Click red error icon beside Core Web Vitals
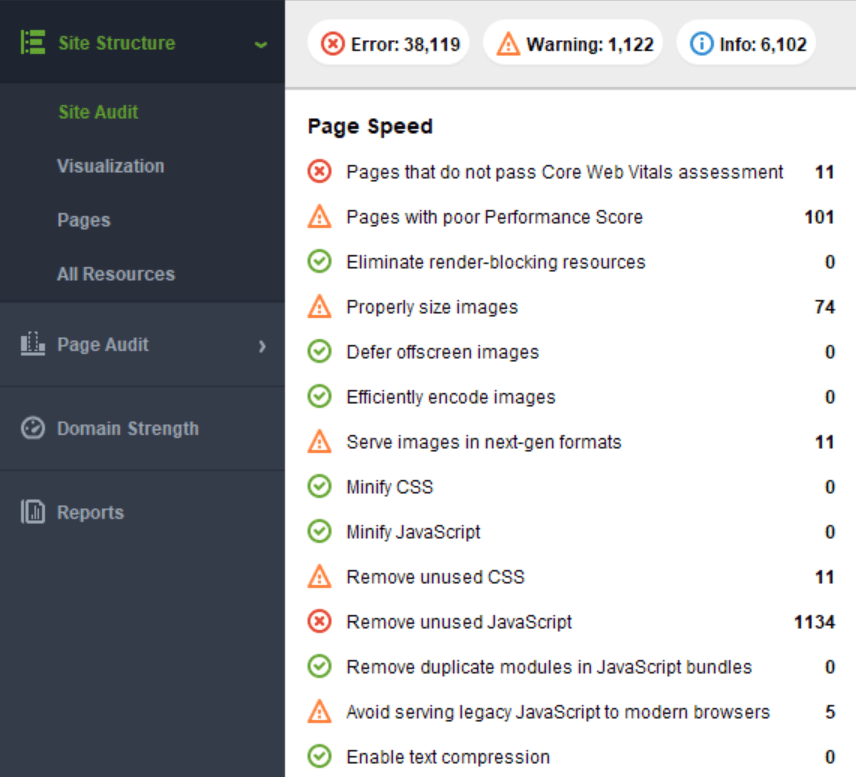The height and width of the screenshot is (777, 856). 319,172
